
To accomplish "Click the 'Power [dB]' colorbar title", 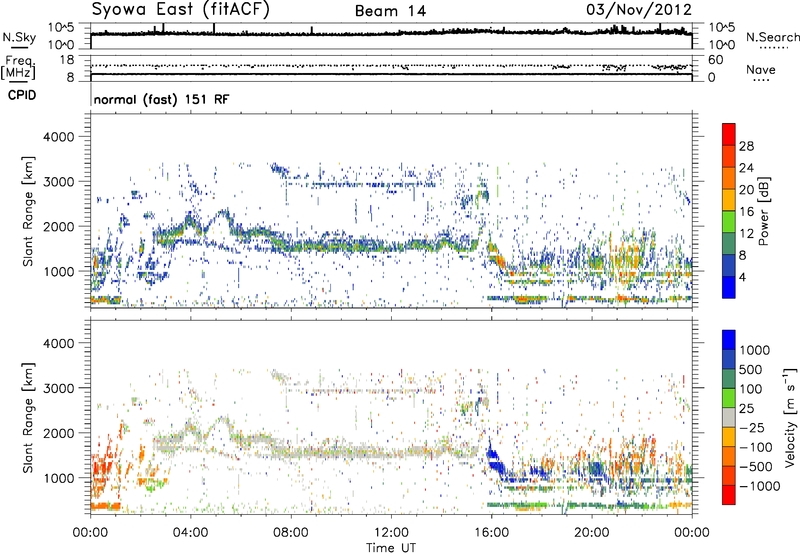I will [x=764, y=211].
